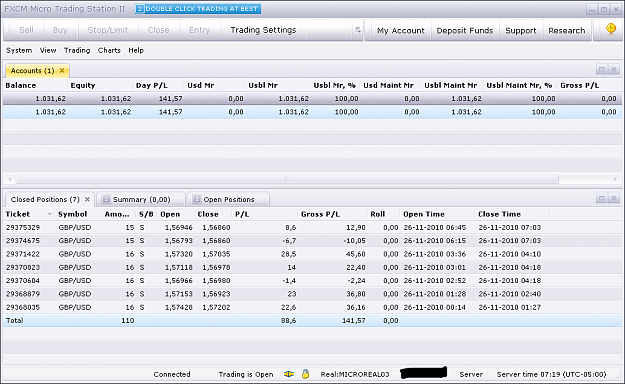
Task: Open My Account page
Action: 401,31
